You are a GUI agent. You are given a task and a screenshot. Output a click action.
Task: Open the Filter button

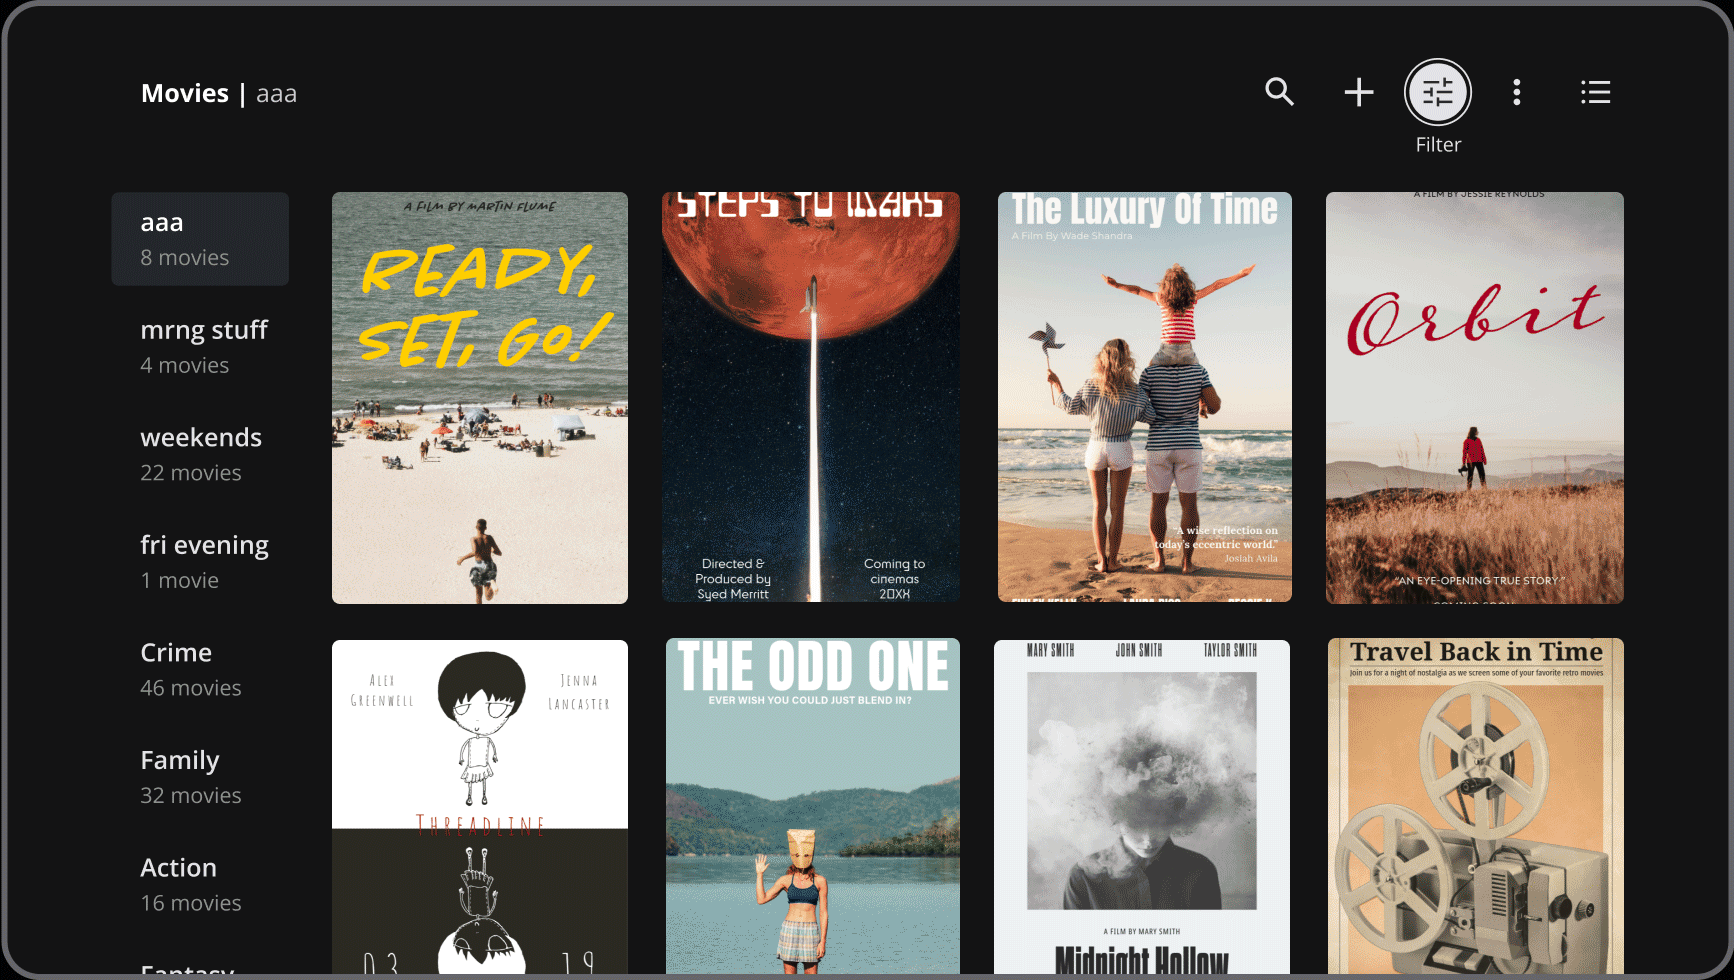pos(1438,92)
